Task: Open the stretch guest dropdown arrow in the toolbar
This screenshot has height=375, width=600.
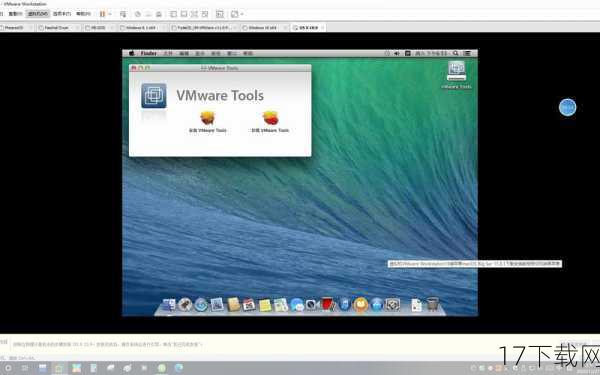Action: pyautogui.click(x=242, y=14)
